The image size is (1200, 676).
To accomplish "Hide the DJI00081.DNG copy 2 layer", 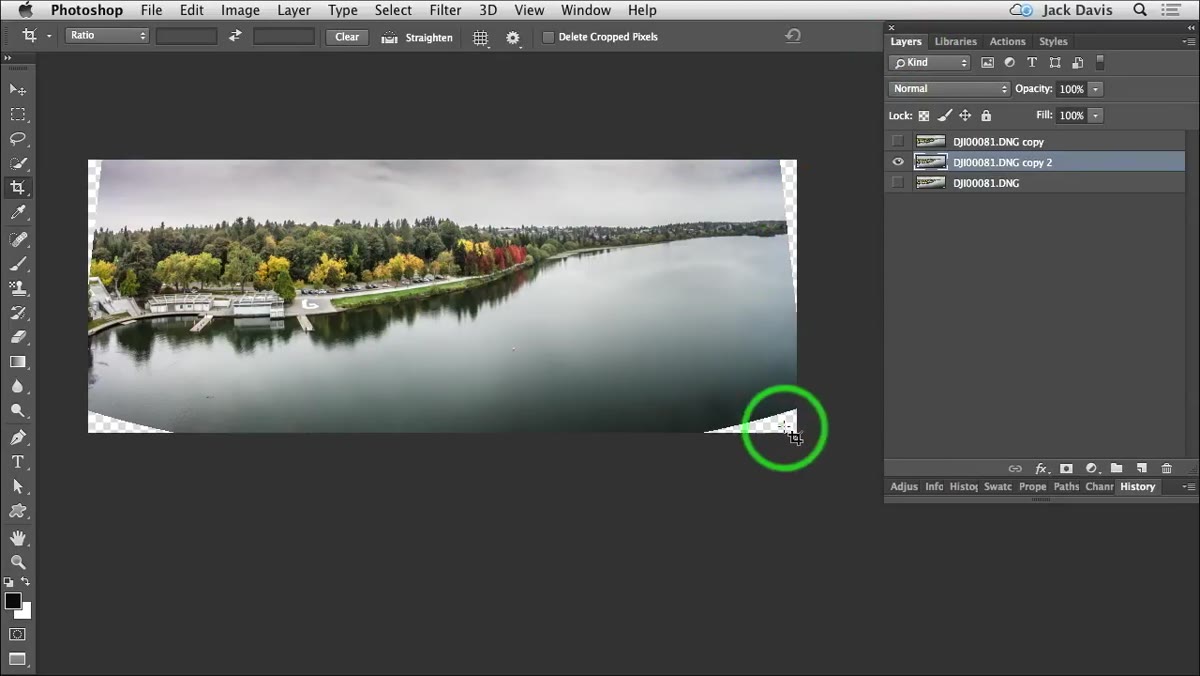I will (x=898, y=162).
